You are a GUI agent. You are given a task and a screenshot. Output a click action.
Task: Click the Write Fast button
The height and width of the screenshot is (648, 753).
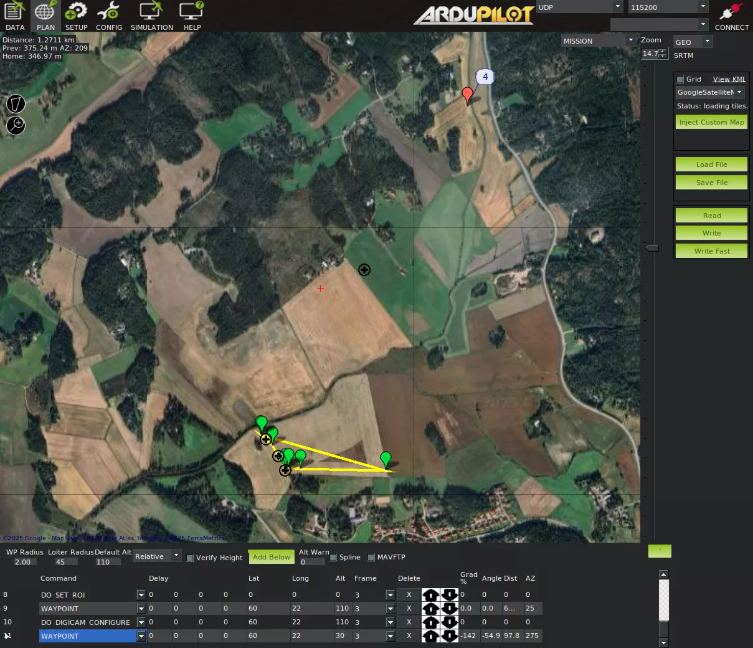[x=711, y=251]
